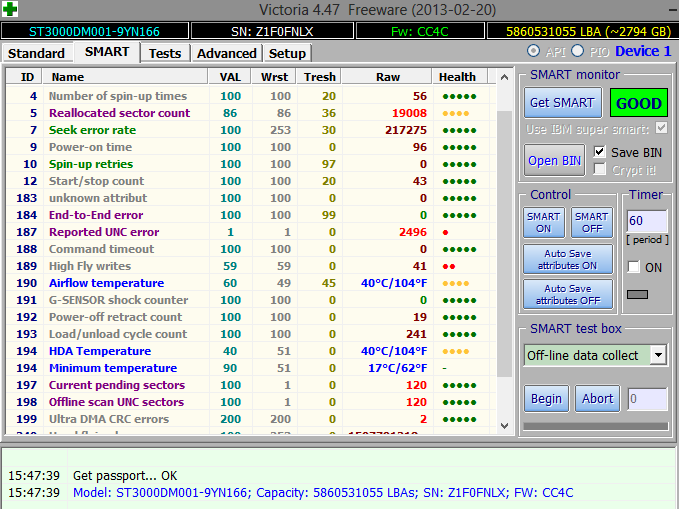Open the Advanced tab
This screenshot has width=679, height=509.
[227, 53]
